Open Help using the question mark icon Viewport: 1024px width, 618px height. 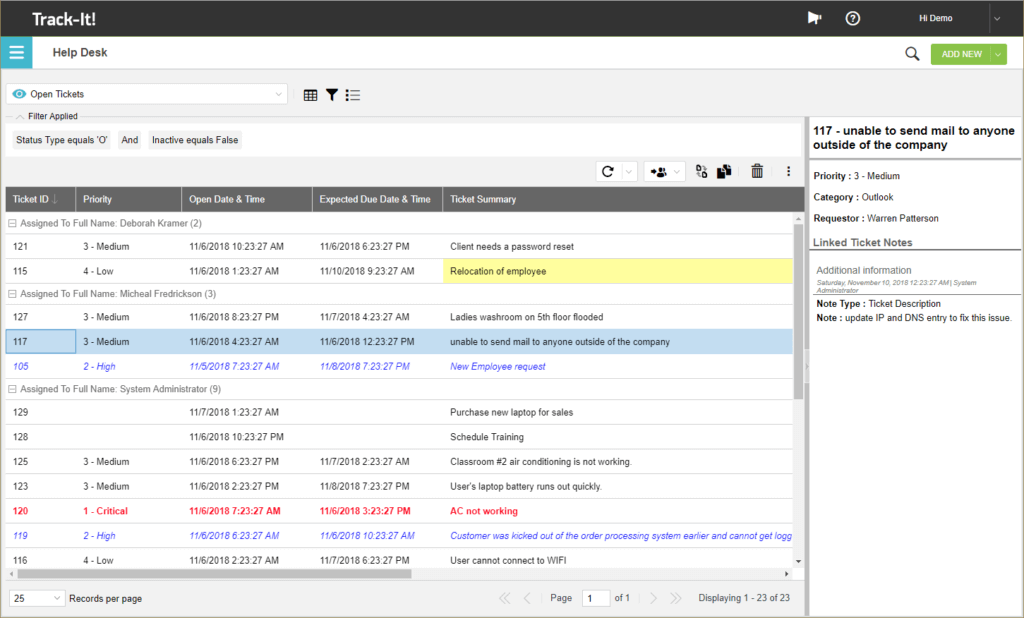pos(852,18)
